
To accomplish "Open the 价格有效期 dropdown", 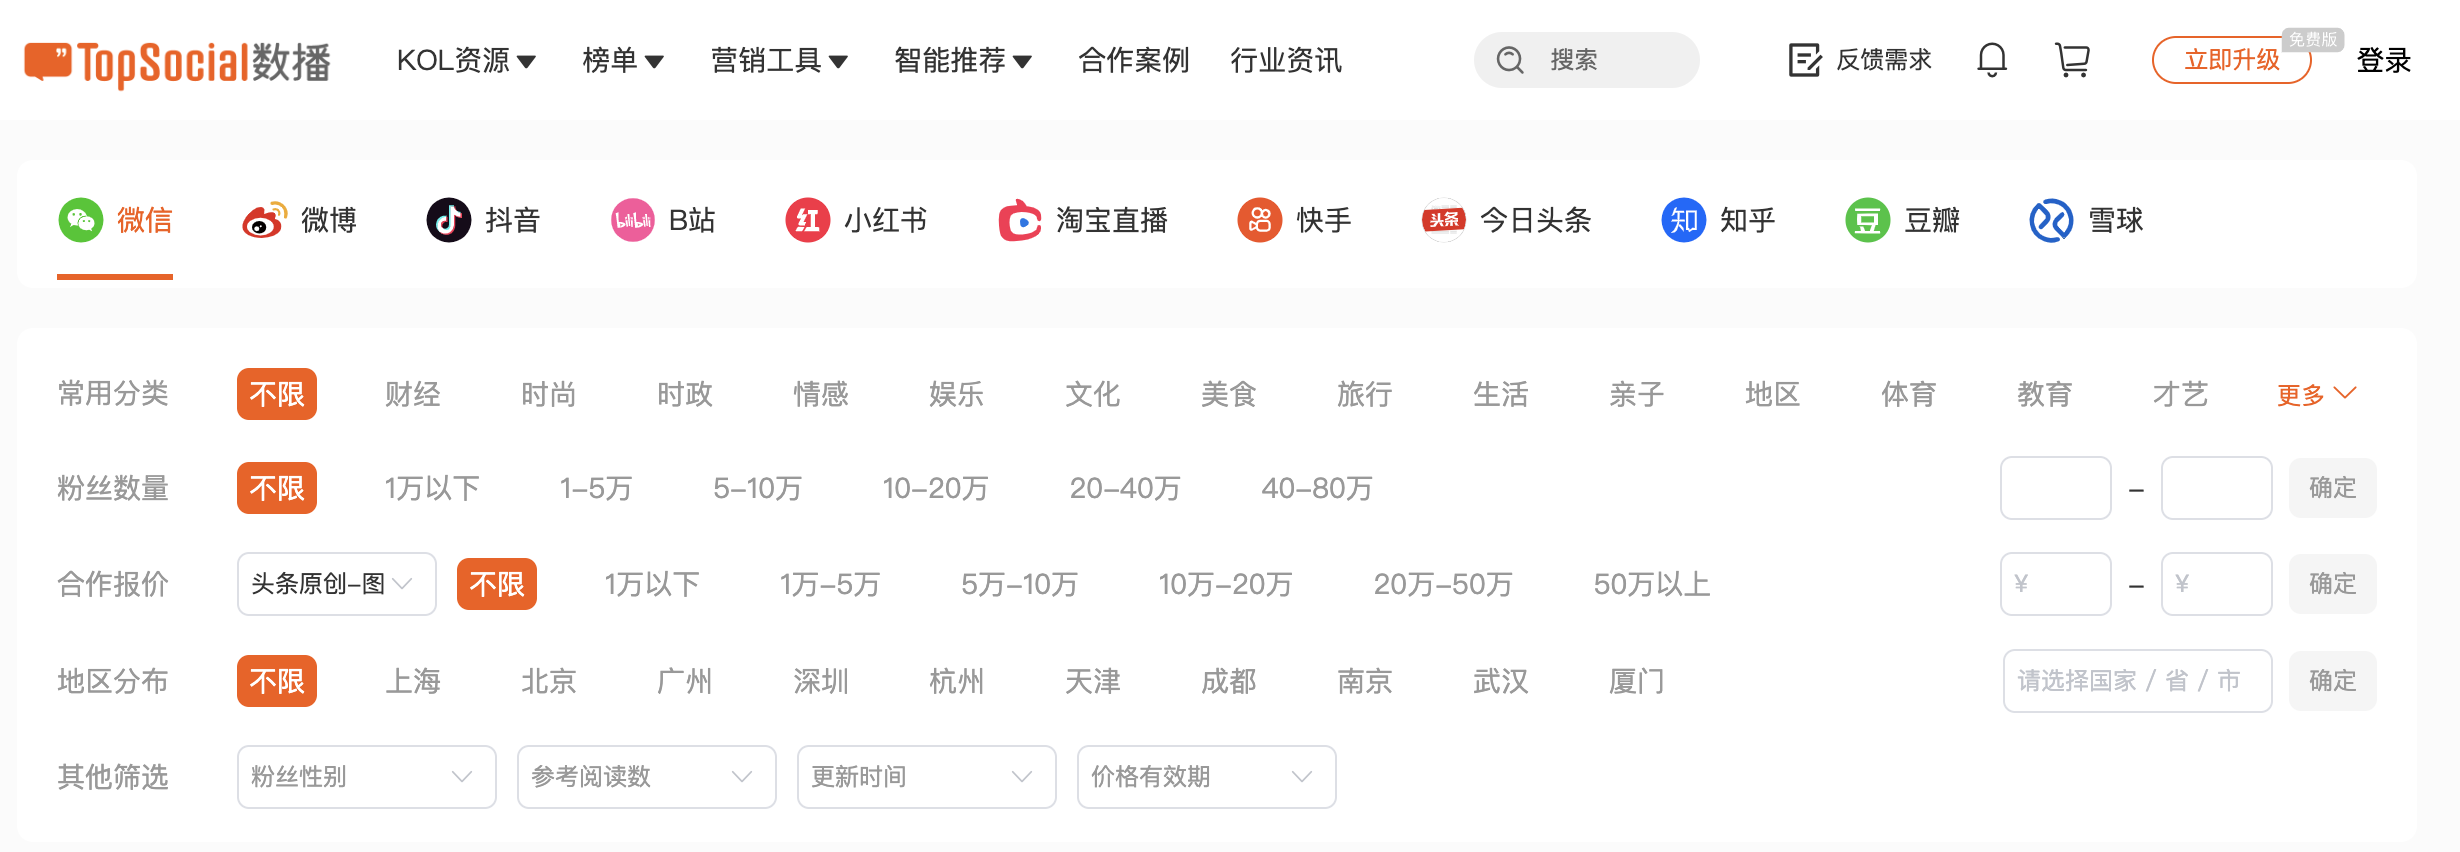I will pyautogui.click(x=1207, y=777).
